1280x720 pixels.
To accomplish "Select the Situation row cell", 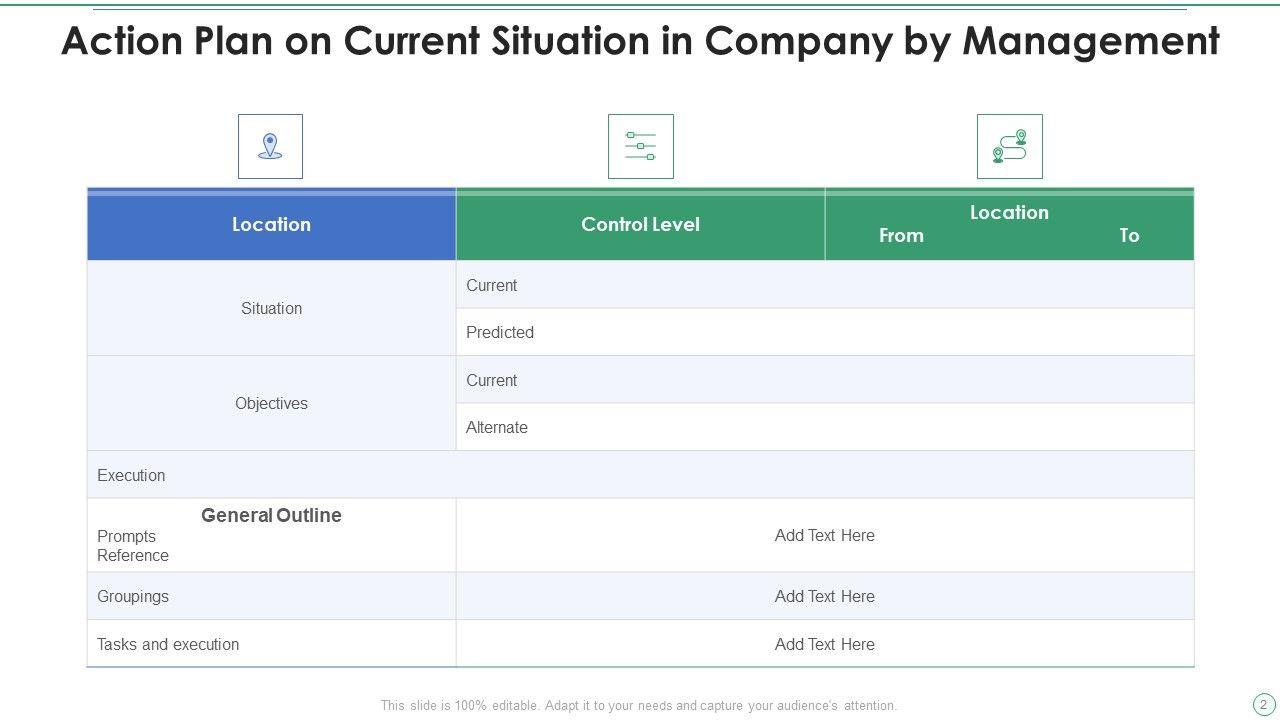I will tap(271, 308).
